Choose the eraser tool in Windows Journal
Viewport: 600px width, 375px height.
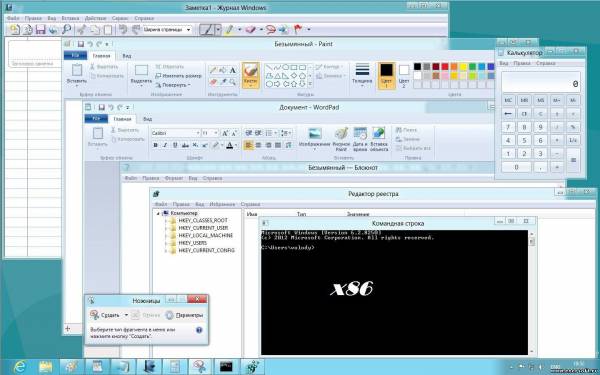pos(251,29)
